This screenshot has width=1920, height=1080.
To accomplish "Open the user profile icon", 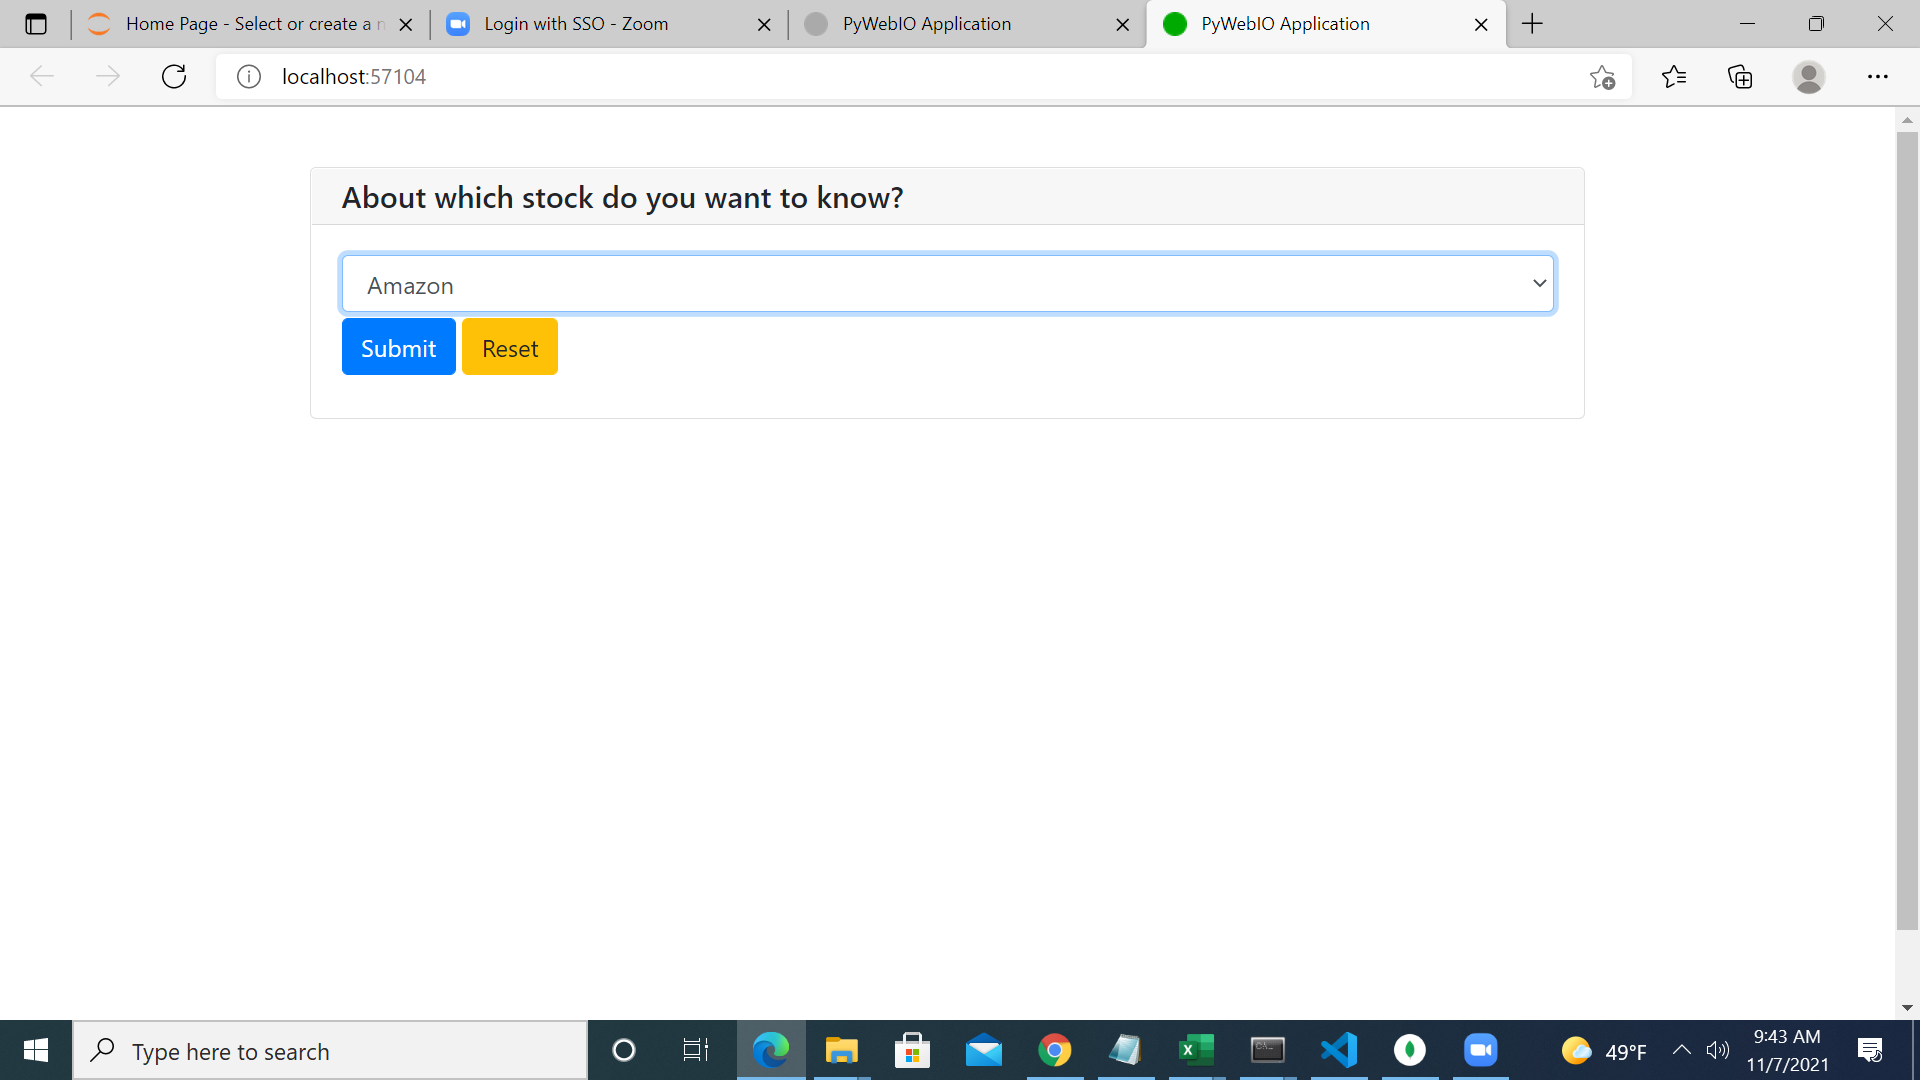I will pyautogui.click(x=1808, y=77).
